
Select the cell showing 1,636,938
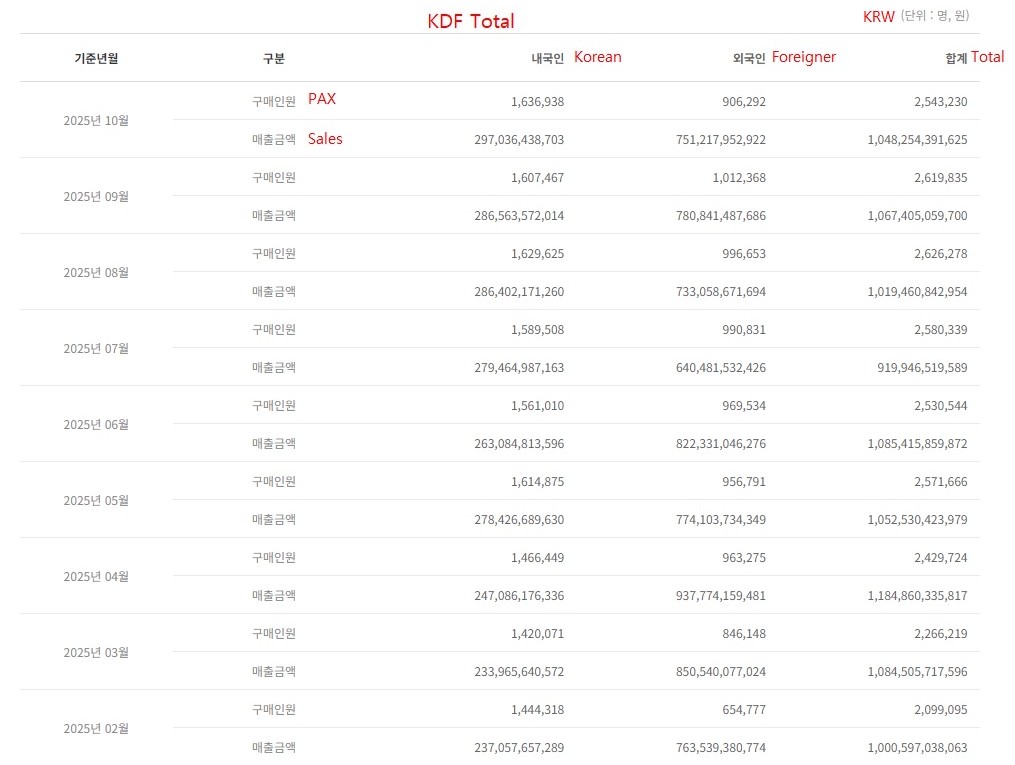pos(537,102)
